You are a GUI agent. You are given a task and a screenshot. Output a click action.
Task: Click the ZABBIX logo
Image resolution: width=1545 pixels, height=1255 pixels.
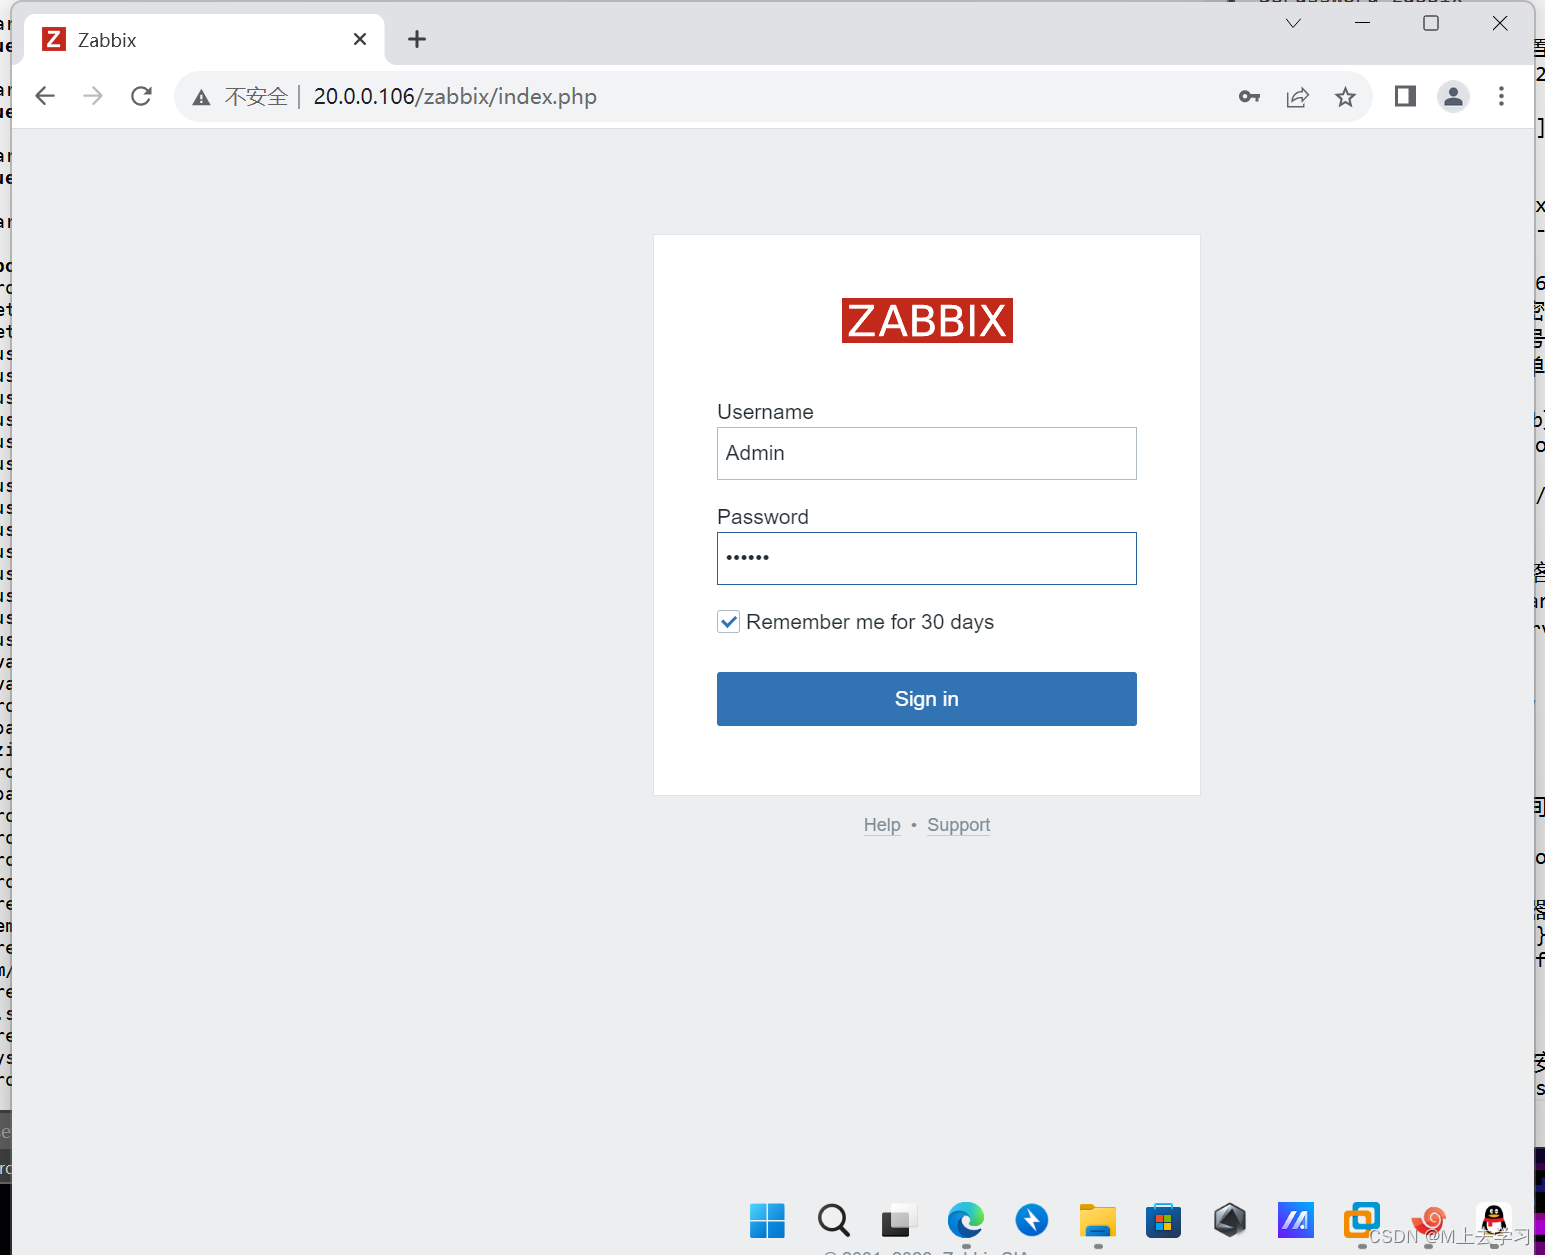point(927,320)
